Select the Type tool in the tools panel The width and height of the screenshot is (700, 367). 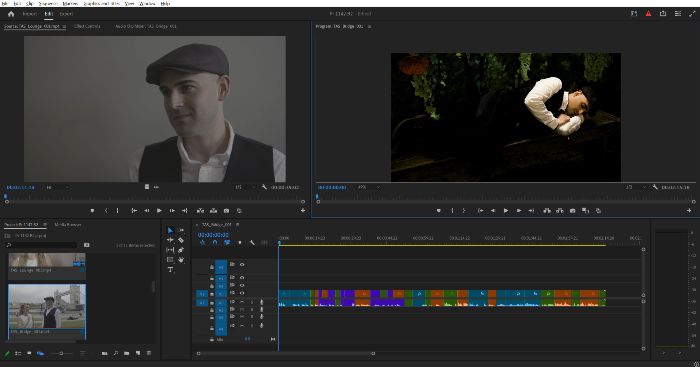point(170,270)
